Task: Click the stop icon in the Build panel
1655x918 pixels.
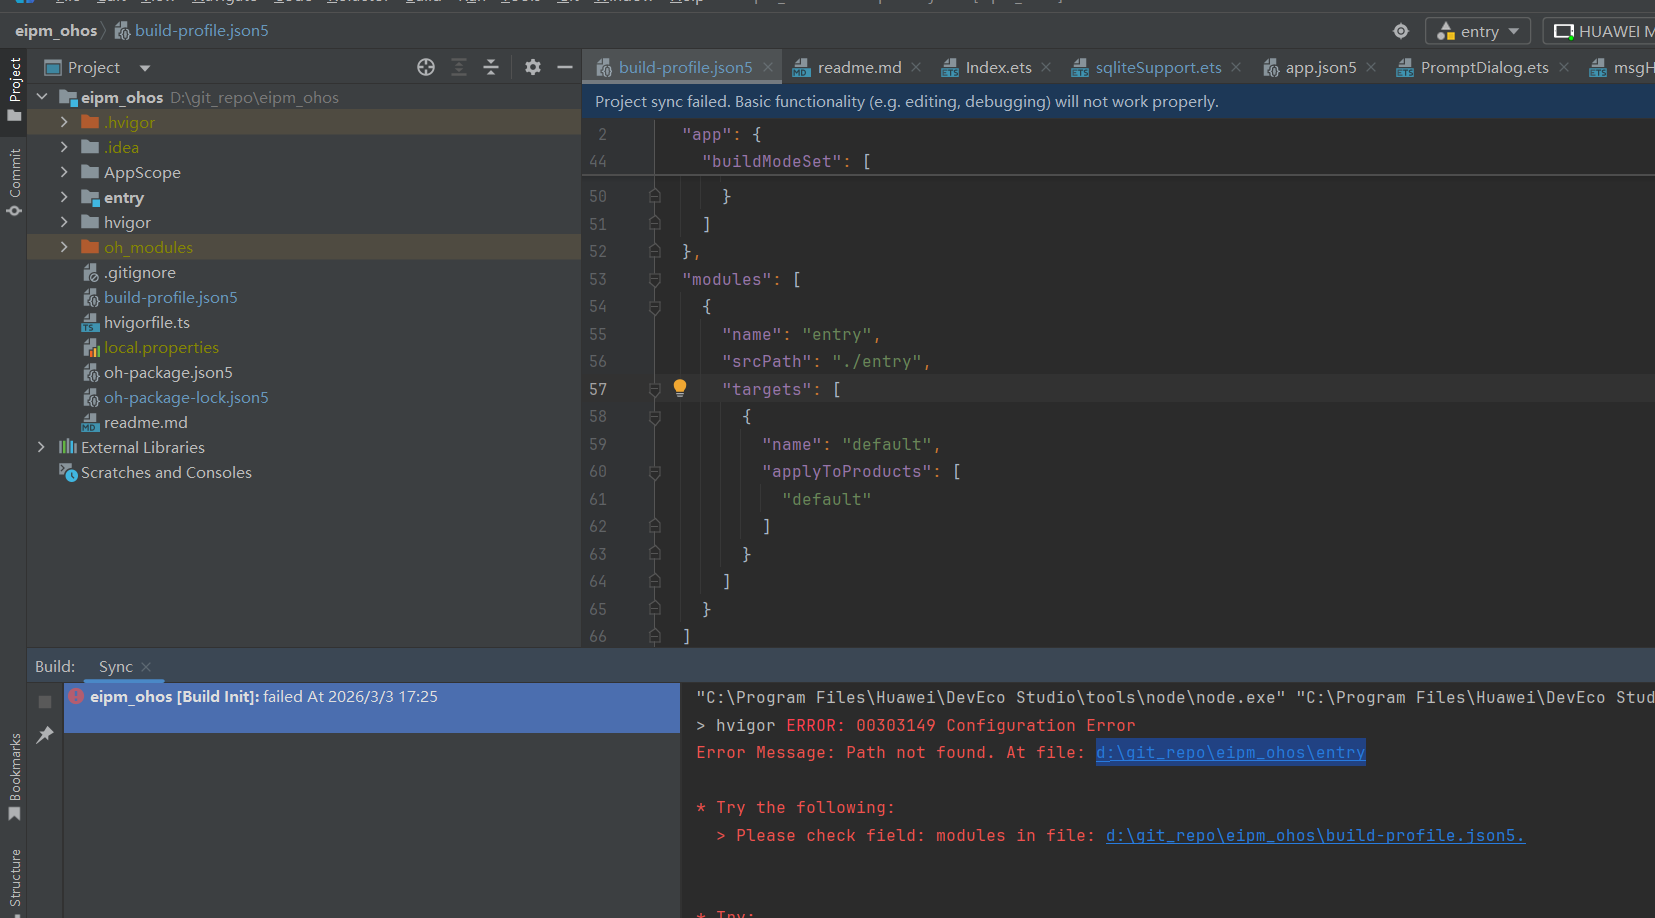Action: click(45, 702)
